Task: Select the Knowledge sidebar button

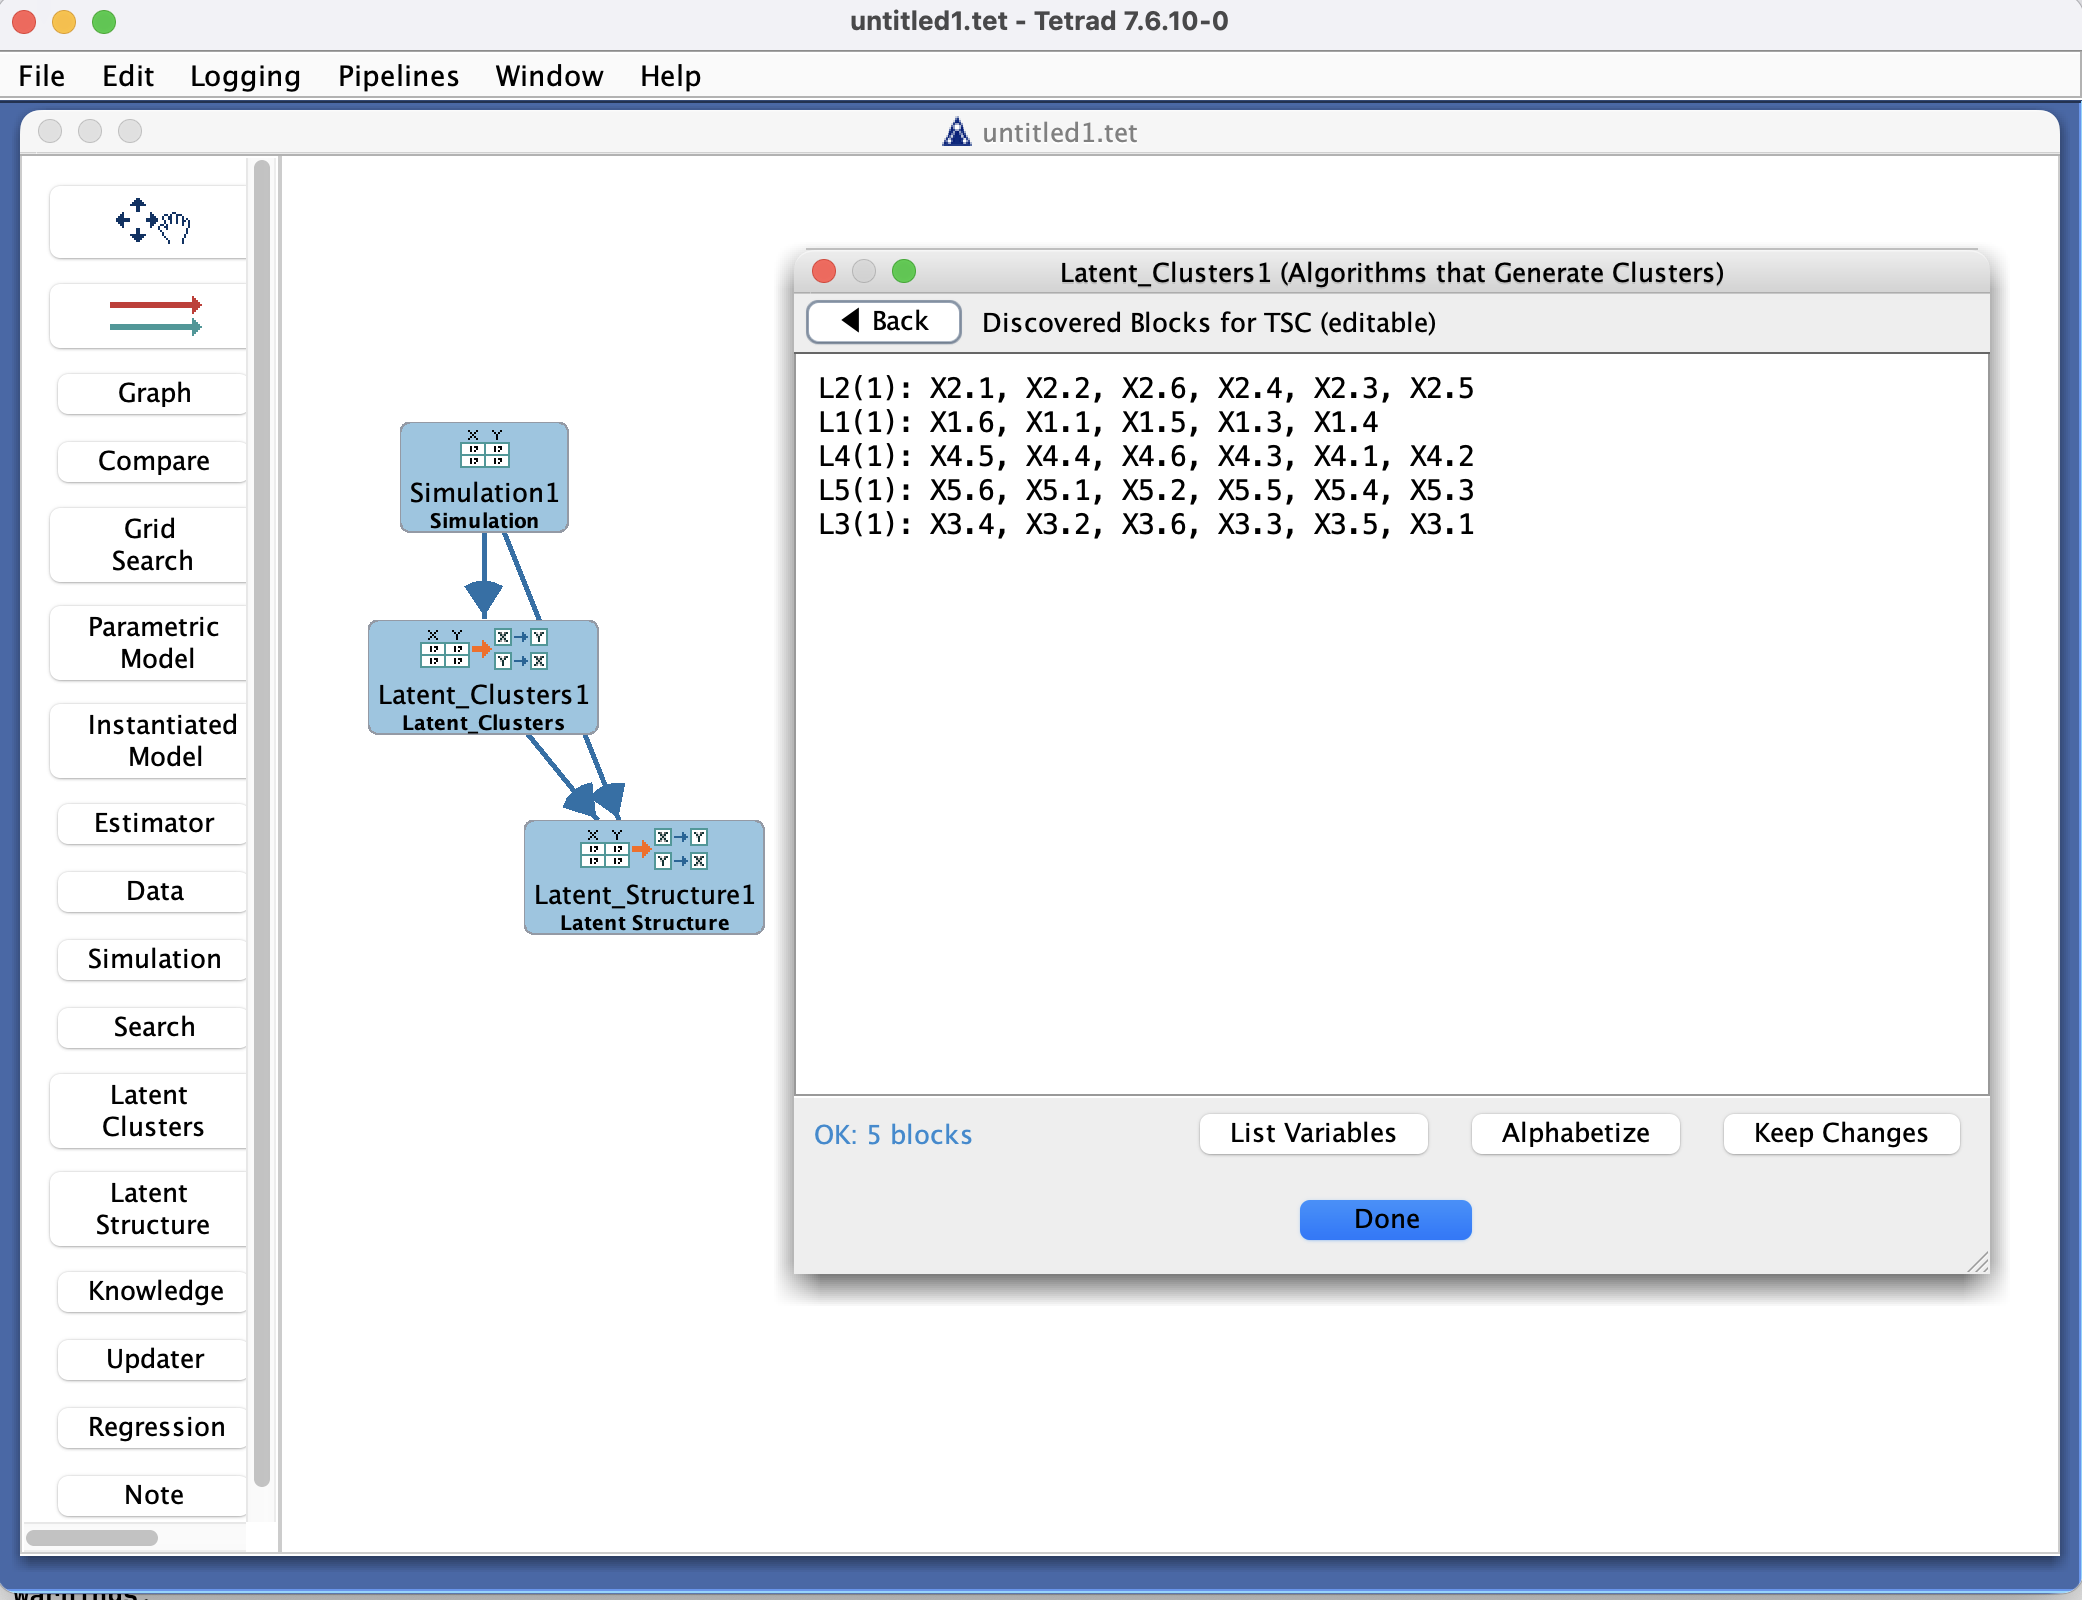Action: click(152, 1291)
